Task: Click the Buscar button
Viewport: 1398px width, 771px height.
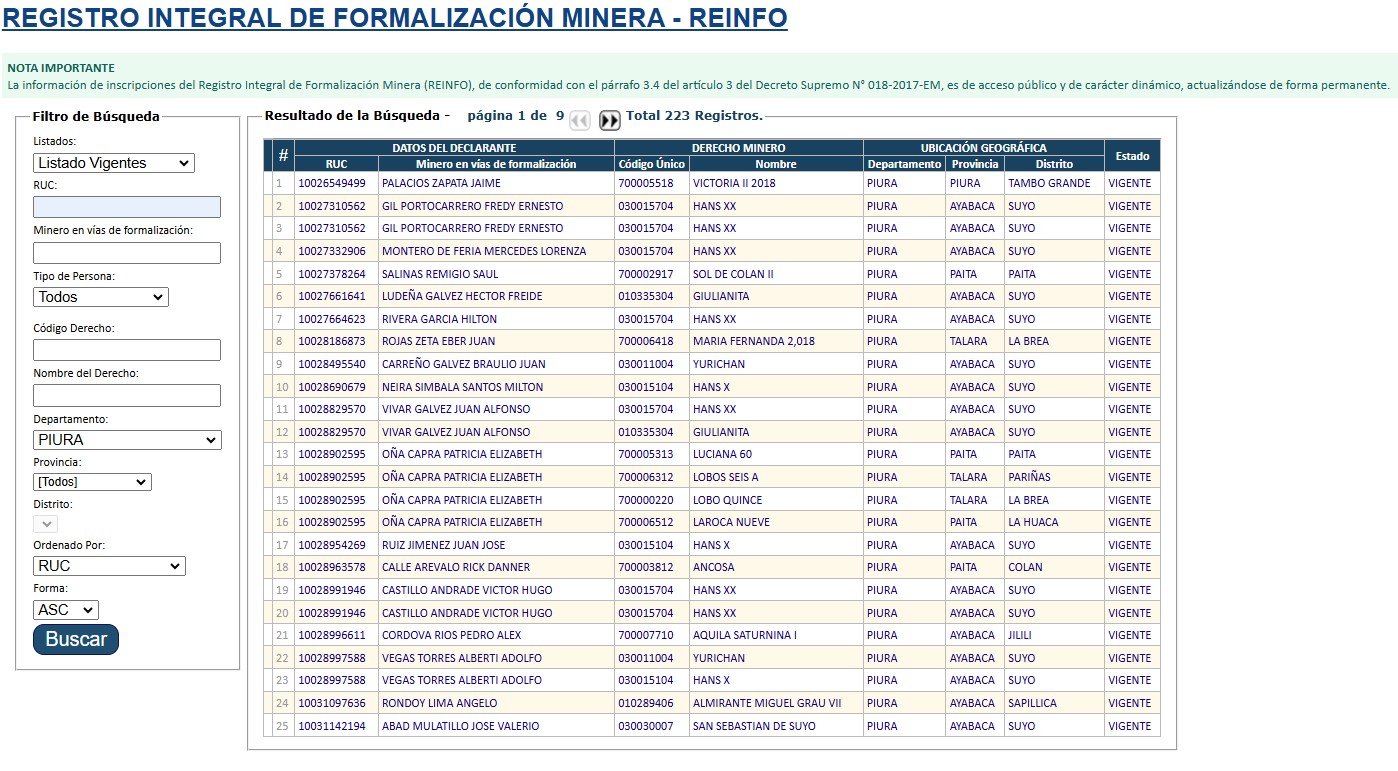Action: (76, 640)
